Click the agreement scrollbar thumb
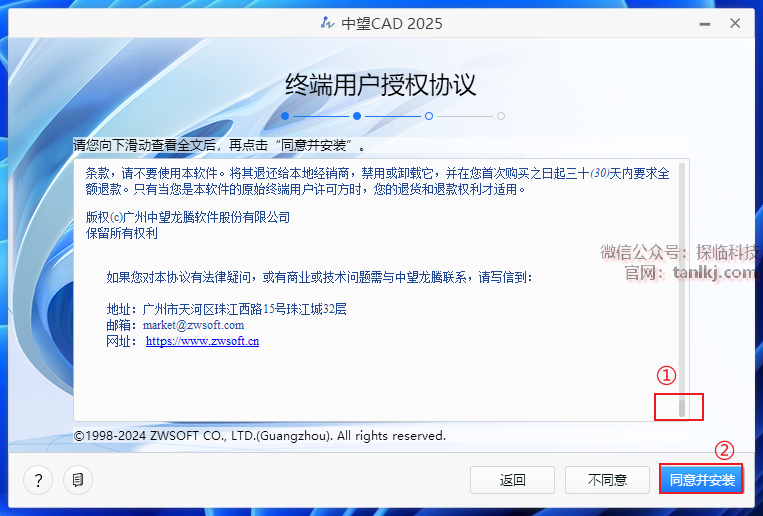 [x=682, y=408]
